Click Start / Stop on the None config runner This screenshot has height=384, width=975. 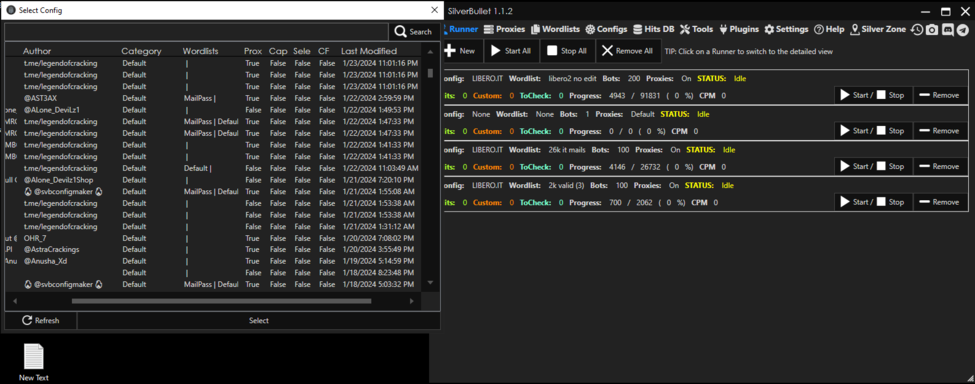873,131
